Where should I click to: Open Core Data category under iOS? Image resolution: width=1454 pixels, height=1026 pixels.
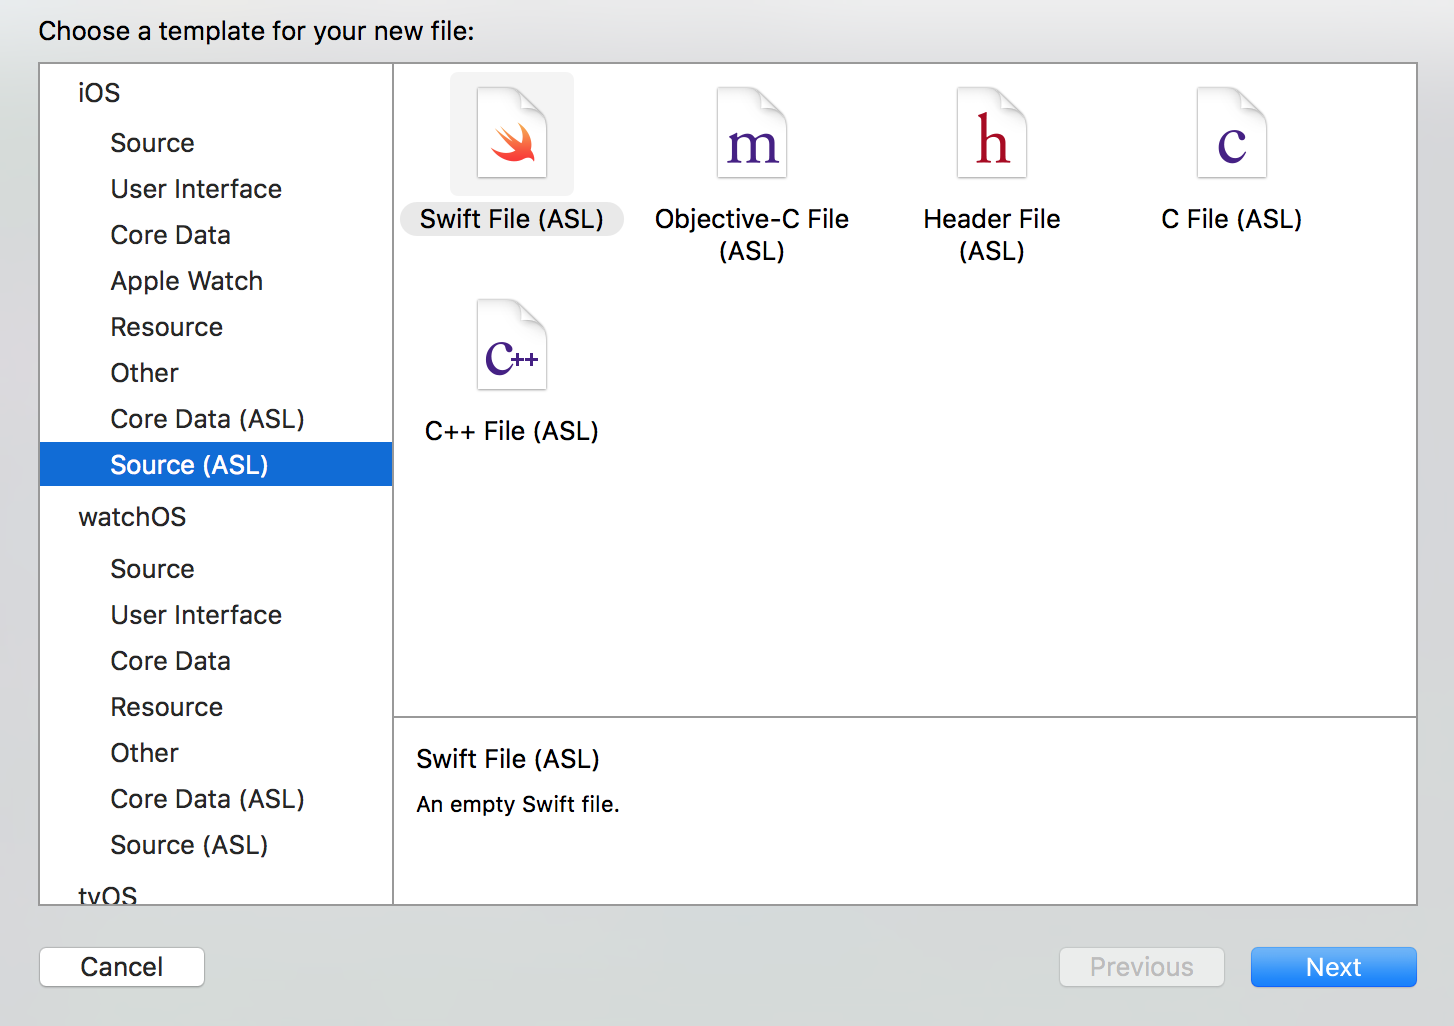point(216,235)
